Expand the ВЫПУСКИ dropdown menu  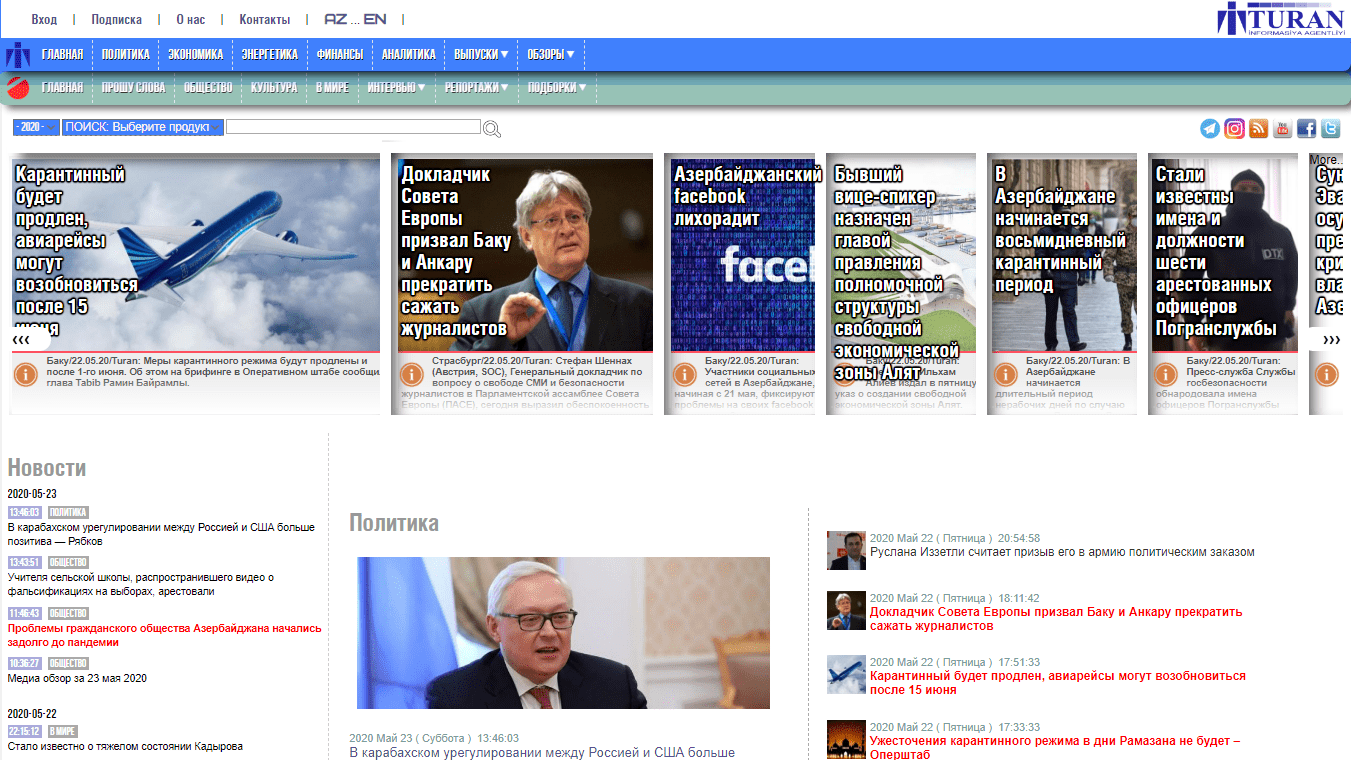(x=481, y=54)
